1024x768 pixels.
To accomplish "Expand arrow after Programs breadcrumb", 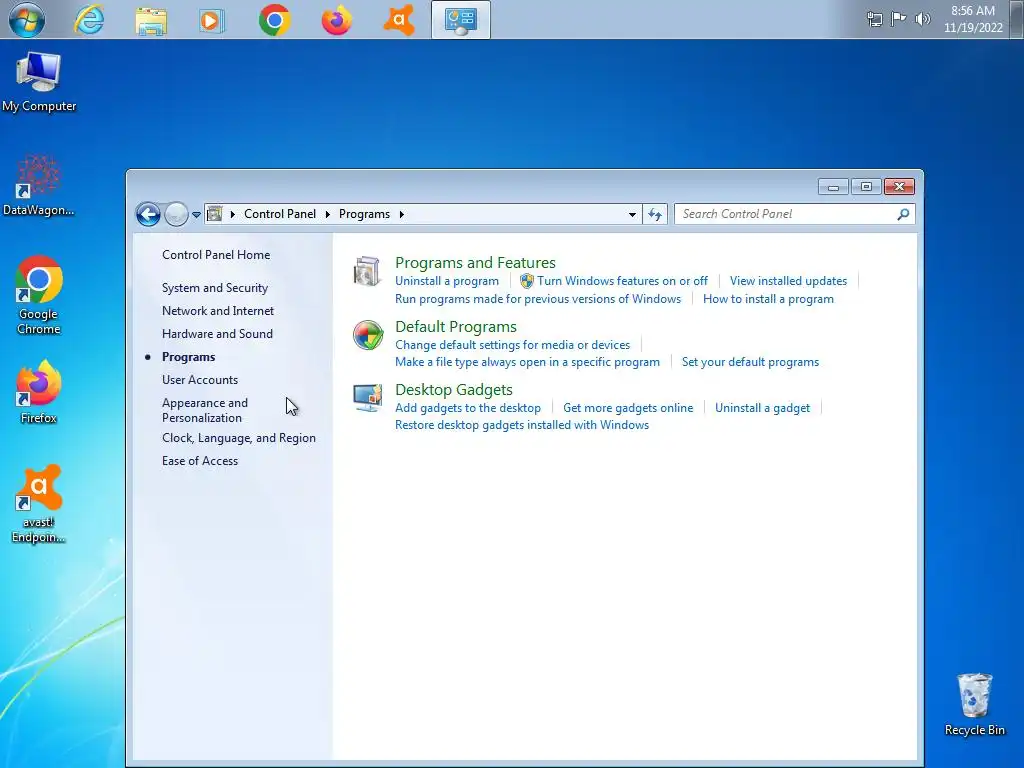I will pos(402,214).
